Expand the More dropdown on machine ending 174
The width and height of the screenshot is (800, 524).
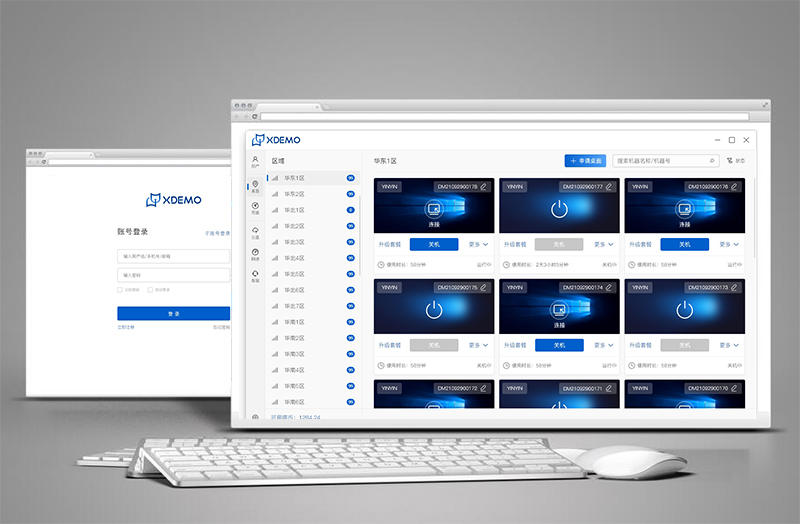click(604, 345)
